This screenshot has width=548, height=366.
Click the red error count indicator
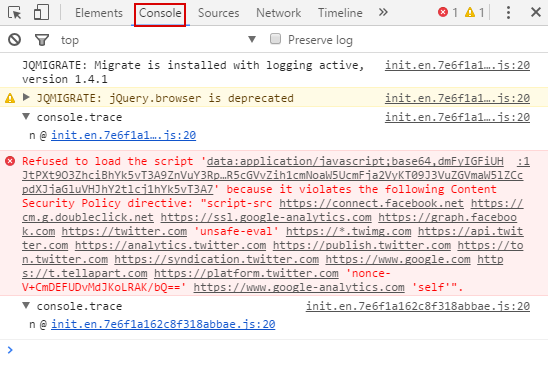pyautogui.click(x=448, y=13)
